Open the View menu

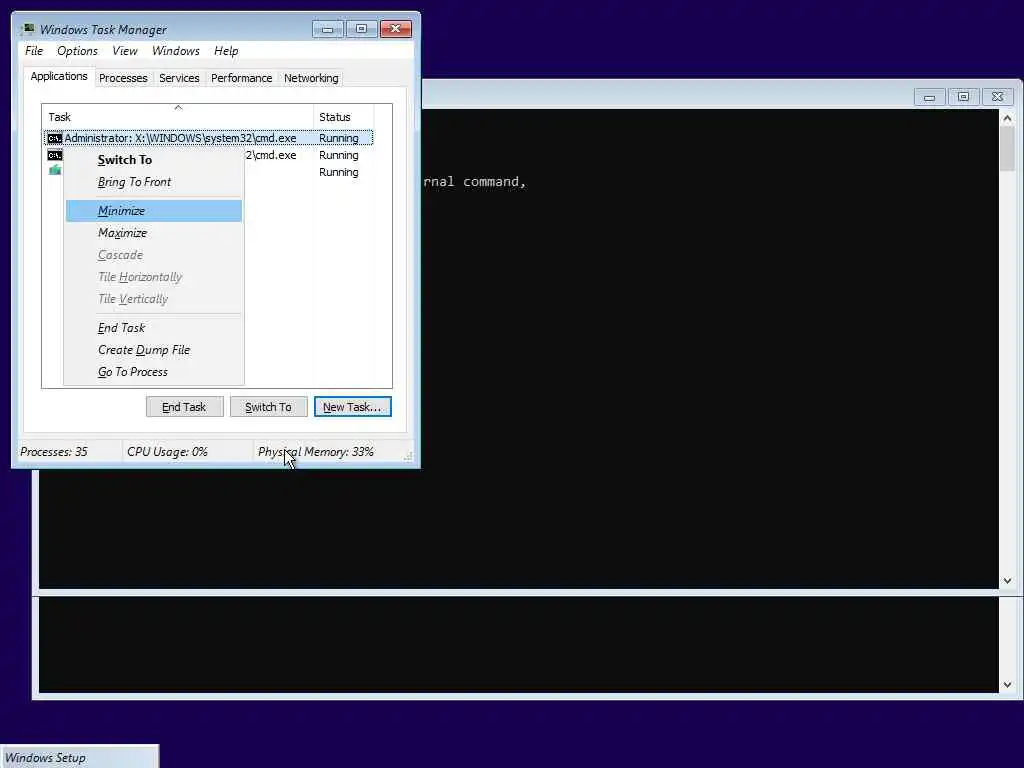click(125, 51)
